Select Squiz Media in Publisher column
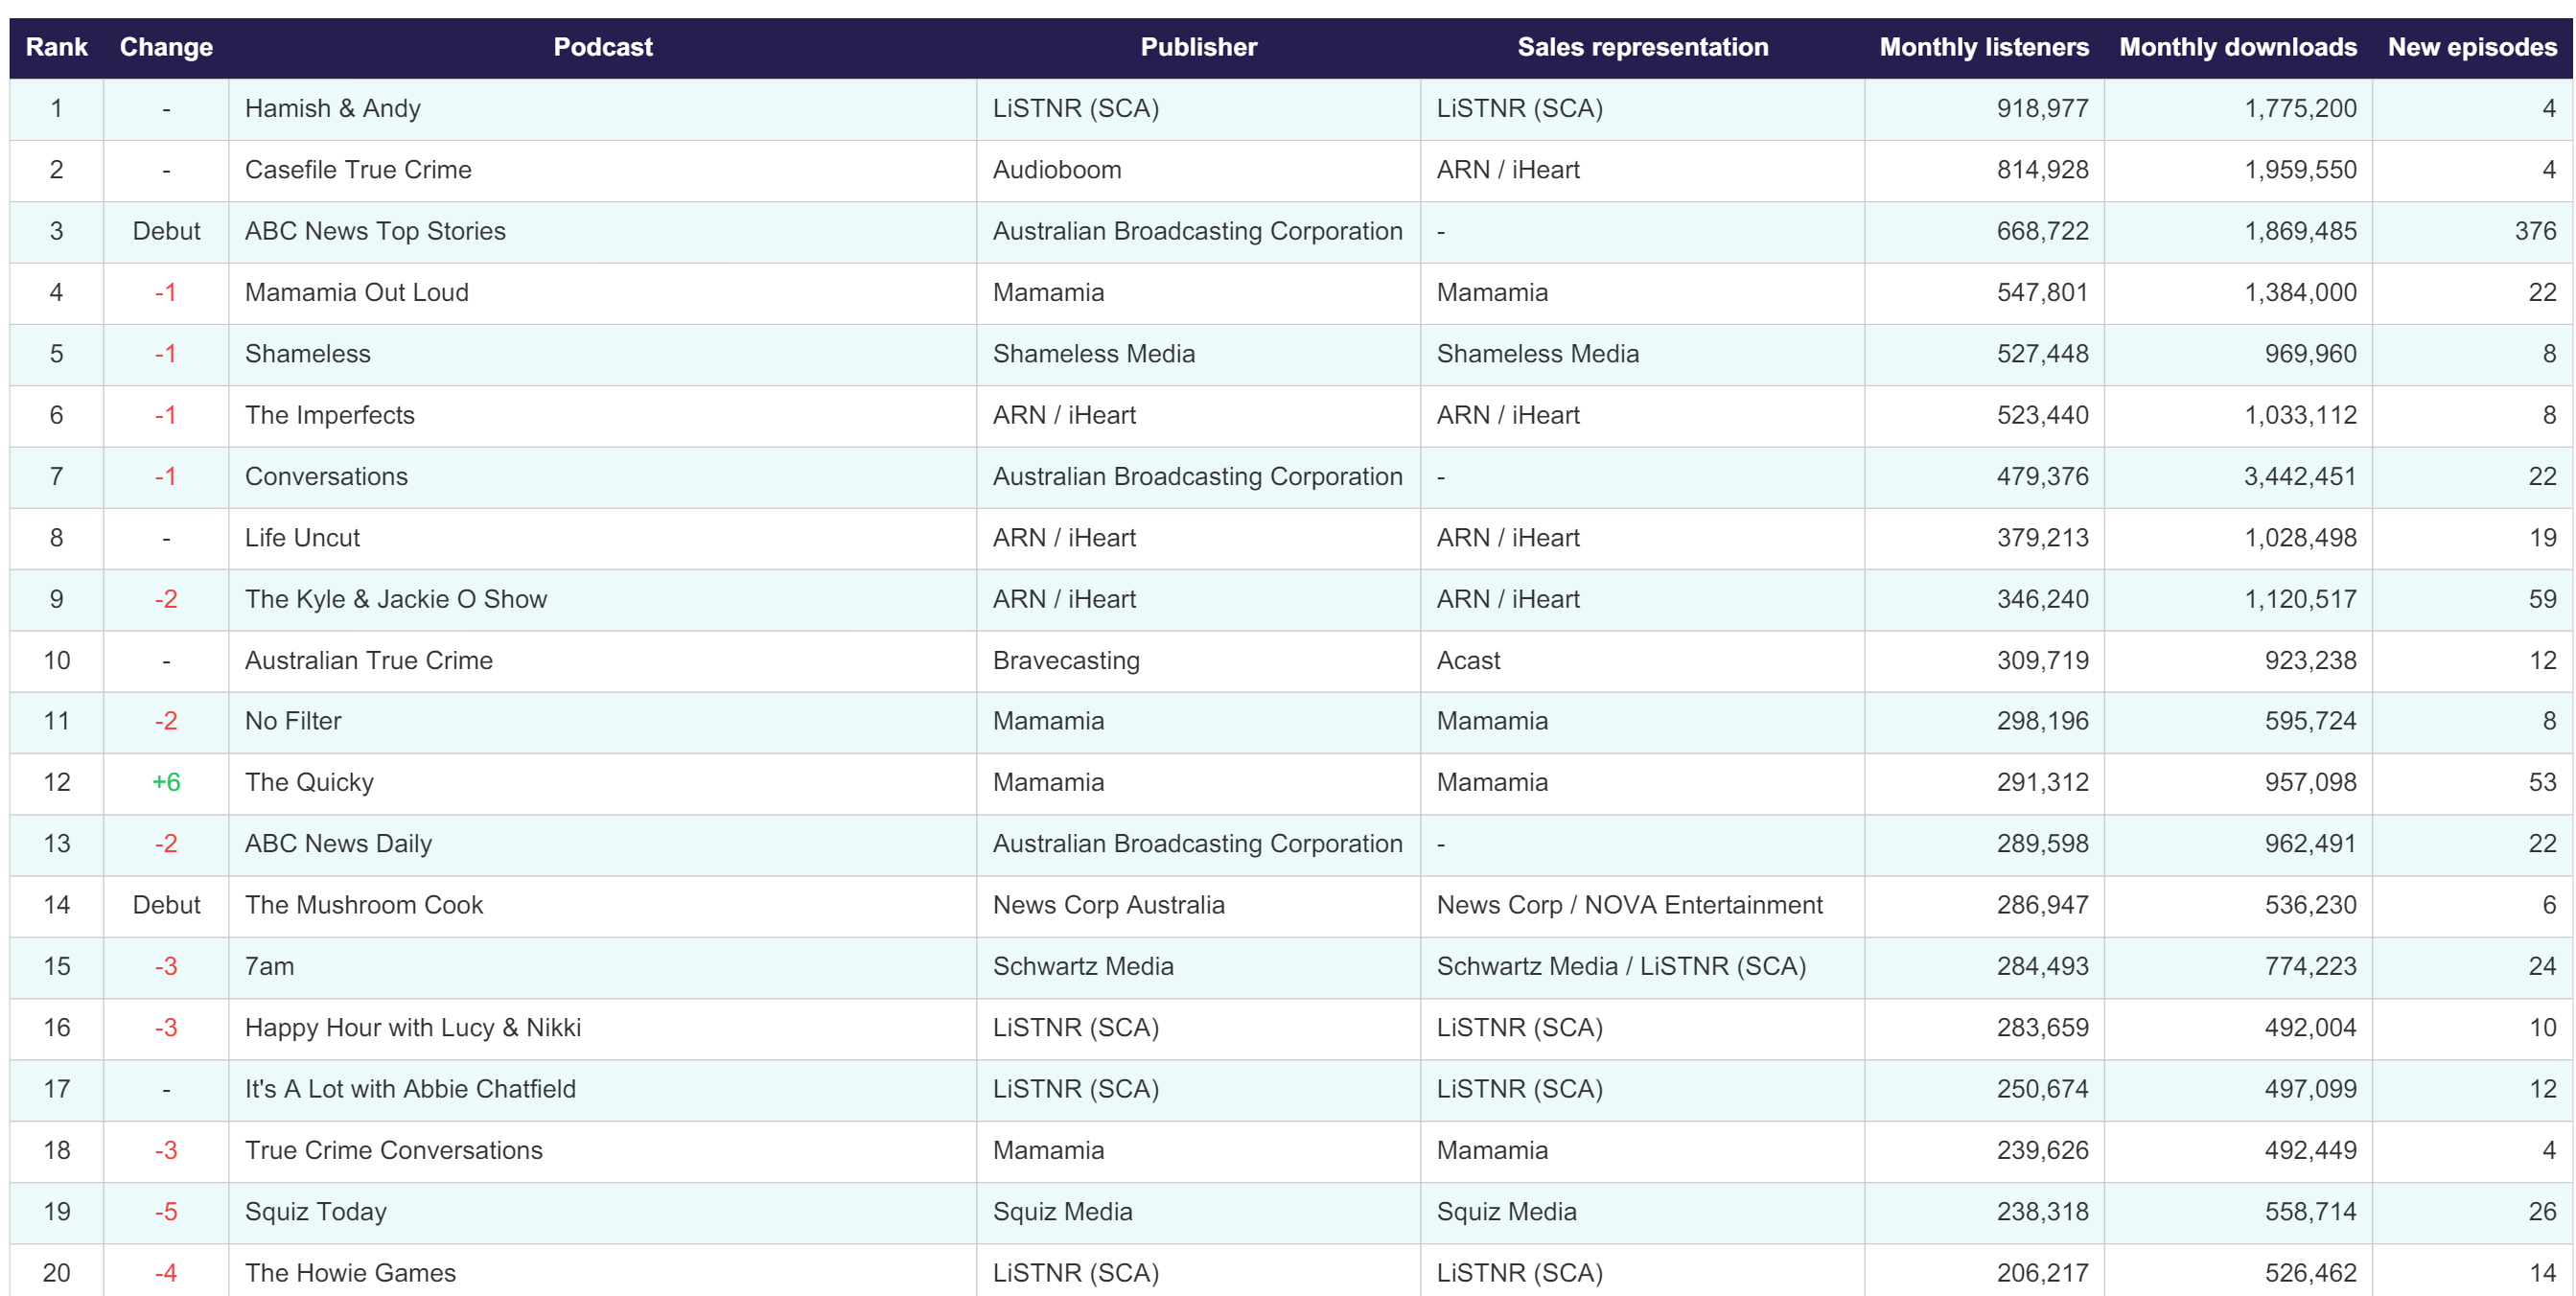This screenshot has height=1296, width=2576. point(1062,1211)
